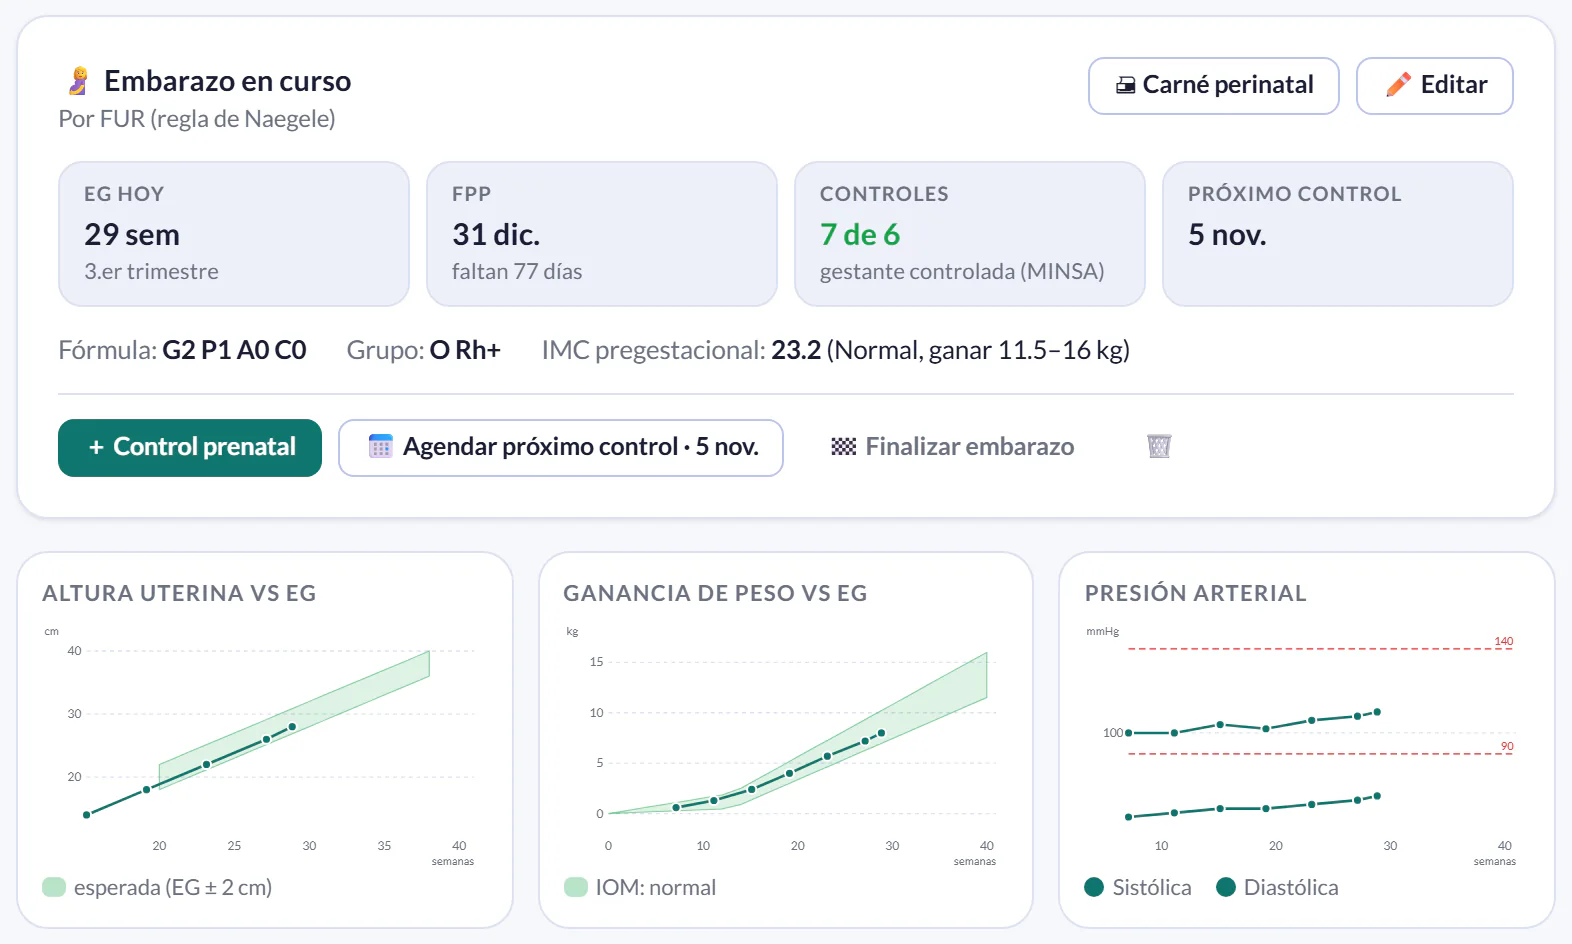Viewport: 1572px width, 944px height.
Task: Click the trash can delete icon
Action: (x=1159, y=446)
